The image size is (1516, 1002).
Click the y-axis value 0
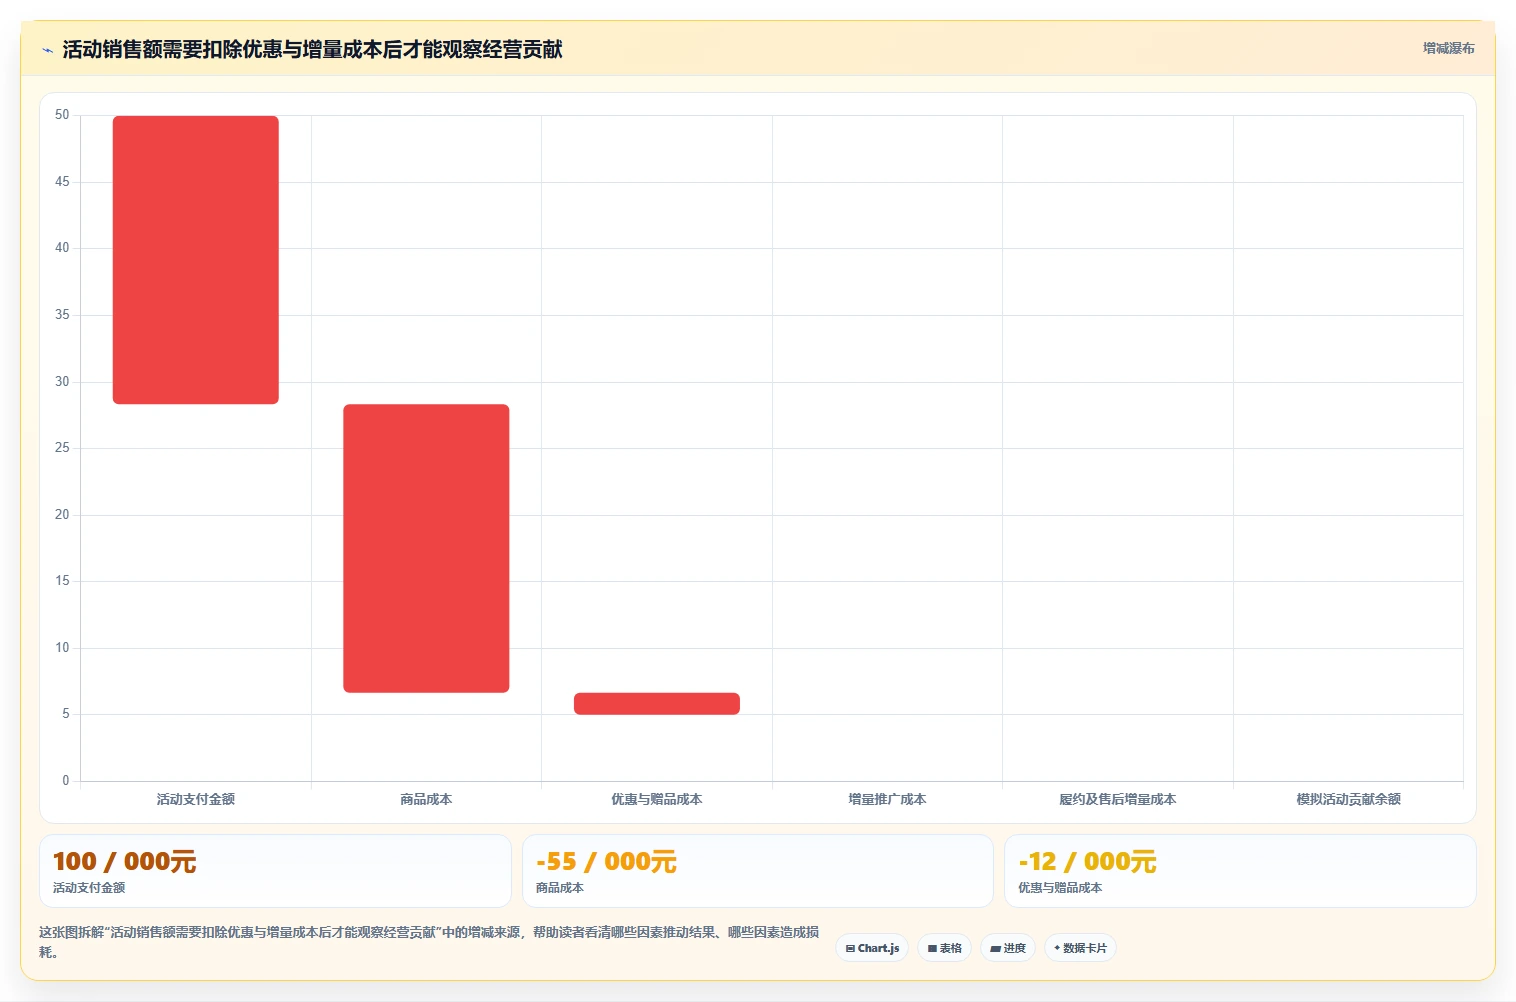pos(66,781)
